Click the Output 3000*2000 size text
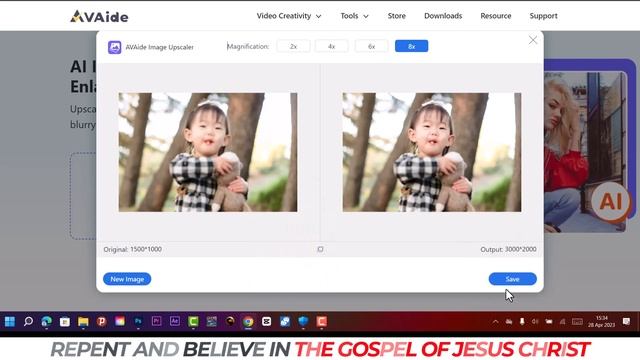This screenshot has width=640, height=360. pos(508,249)
